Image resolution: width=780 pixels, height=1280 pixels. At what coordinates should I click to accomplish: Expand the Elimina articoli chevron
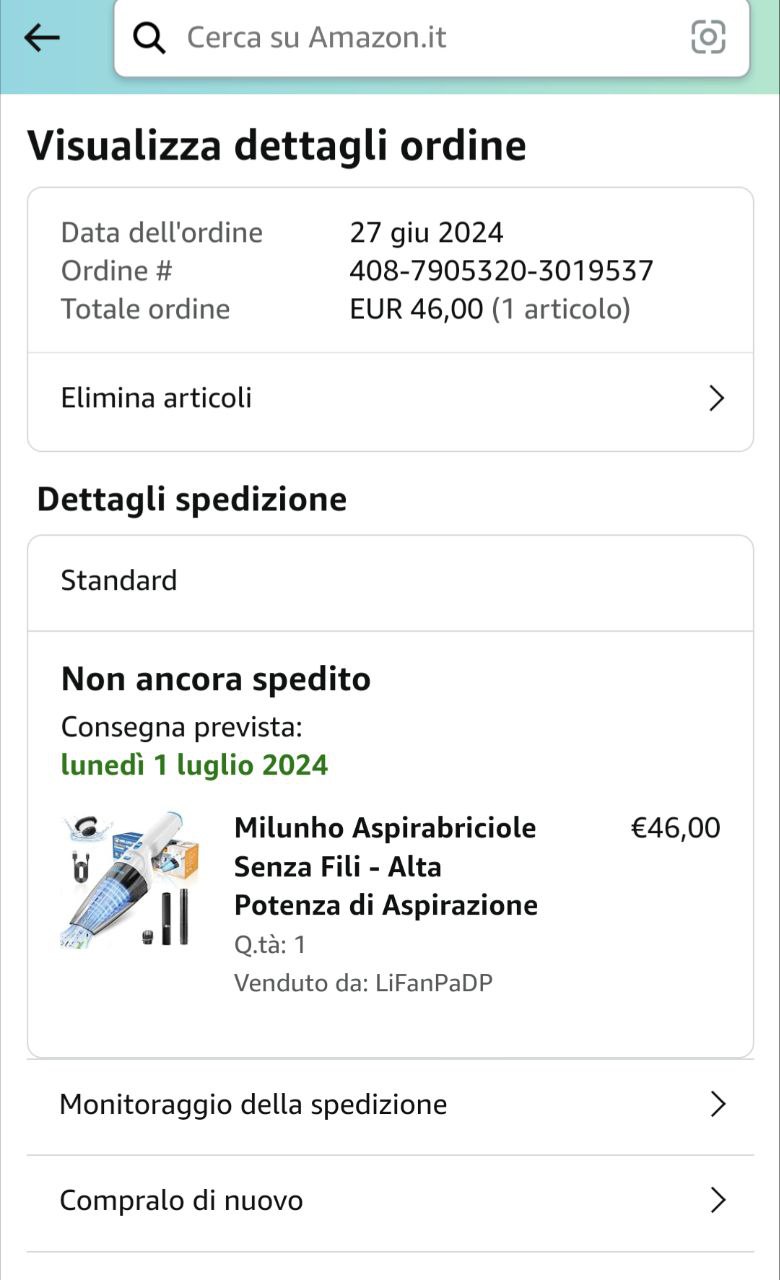(716, 399)
